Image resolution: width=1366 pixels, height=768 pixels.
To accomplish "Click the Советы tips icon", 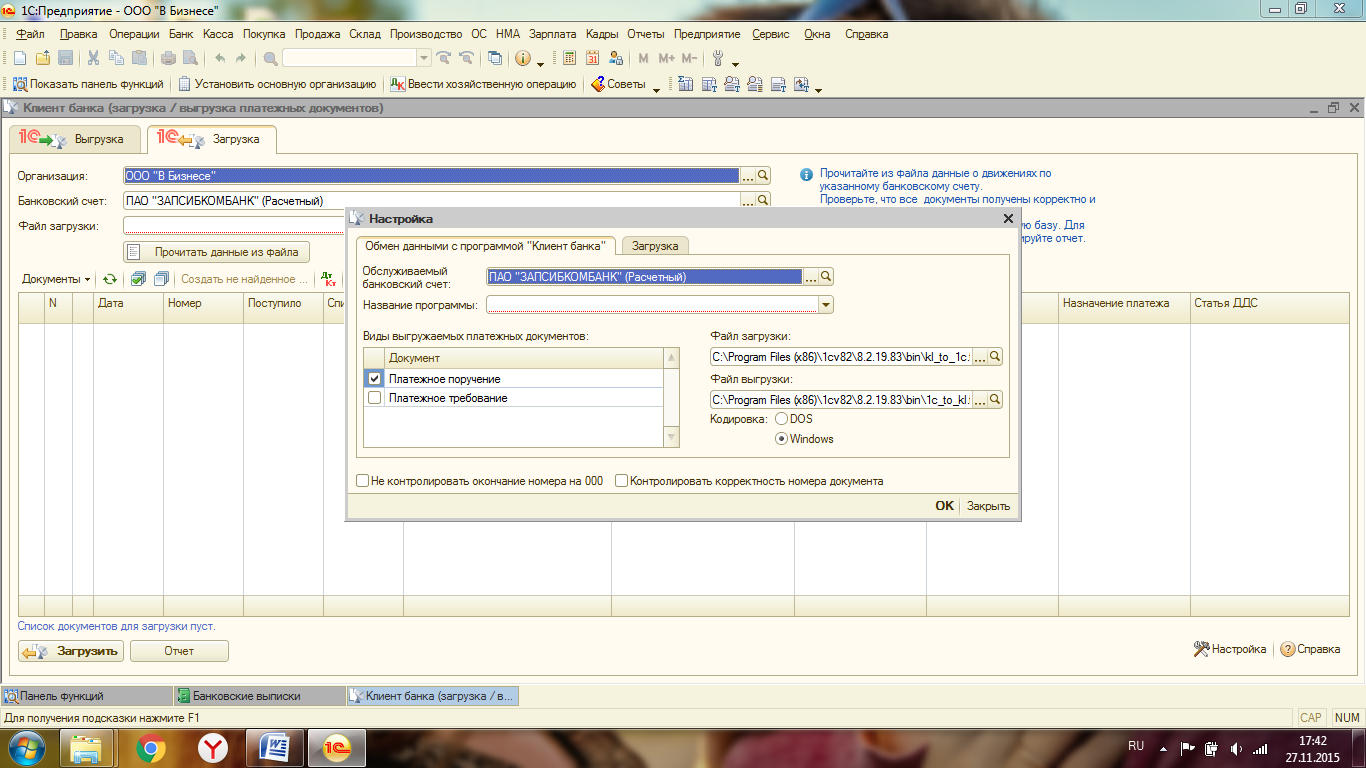I will [597, 84].
